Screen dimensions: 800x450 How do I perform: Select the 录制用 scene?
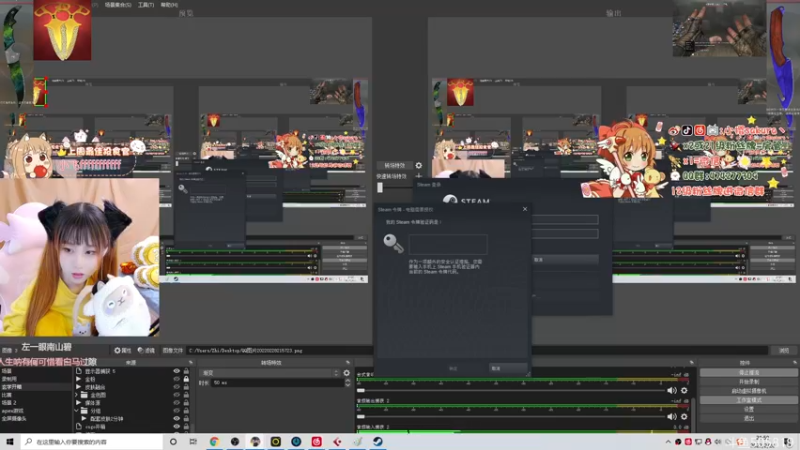[x=36, y=379]
